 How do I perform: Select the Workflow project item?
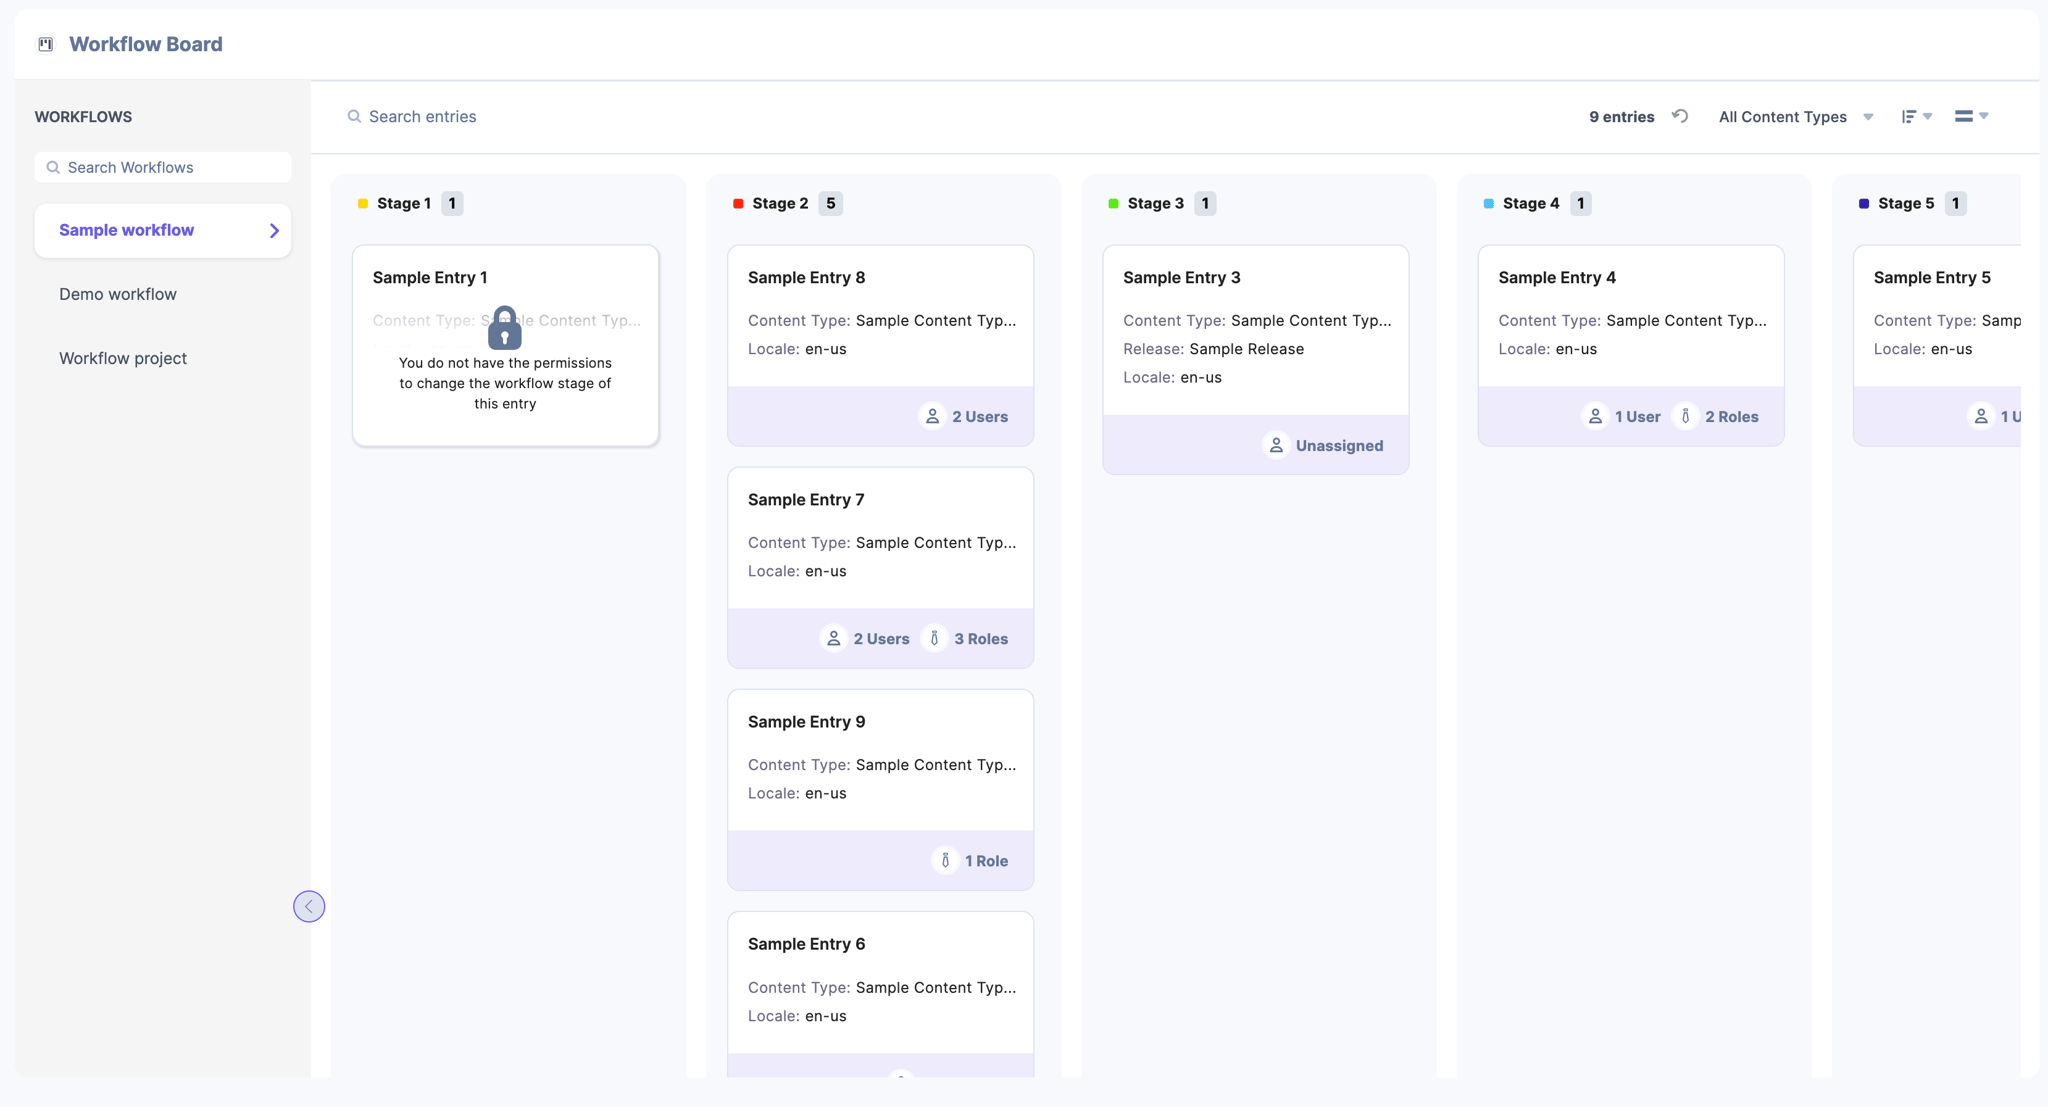click(x=123, y=358)
